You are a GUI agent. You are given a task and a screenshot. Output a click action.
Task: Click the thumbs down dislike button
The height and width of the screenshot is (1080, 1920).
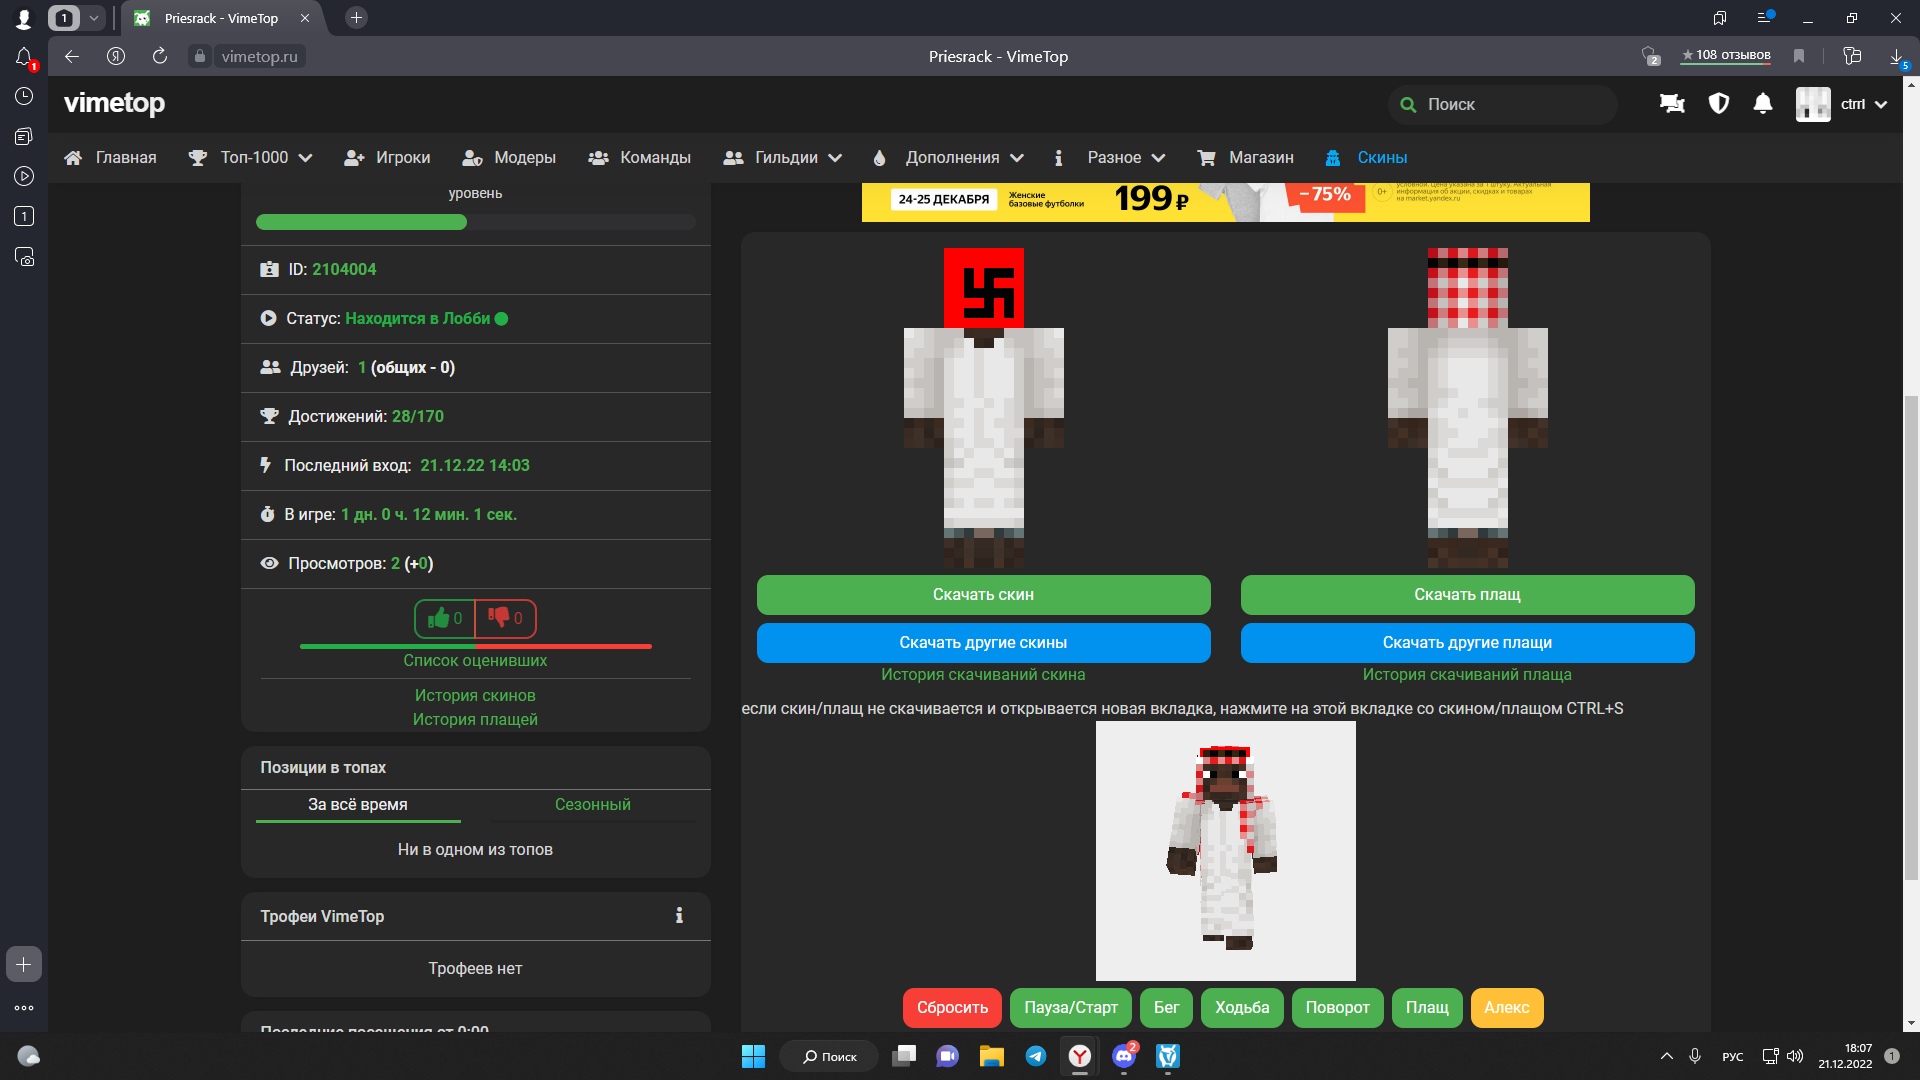coord(505,619)
